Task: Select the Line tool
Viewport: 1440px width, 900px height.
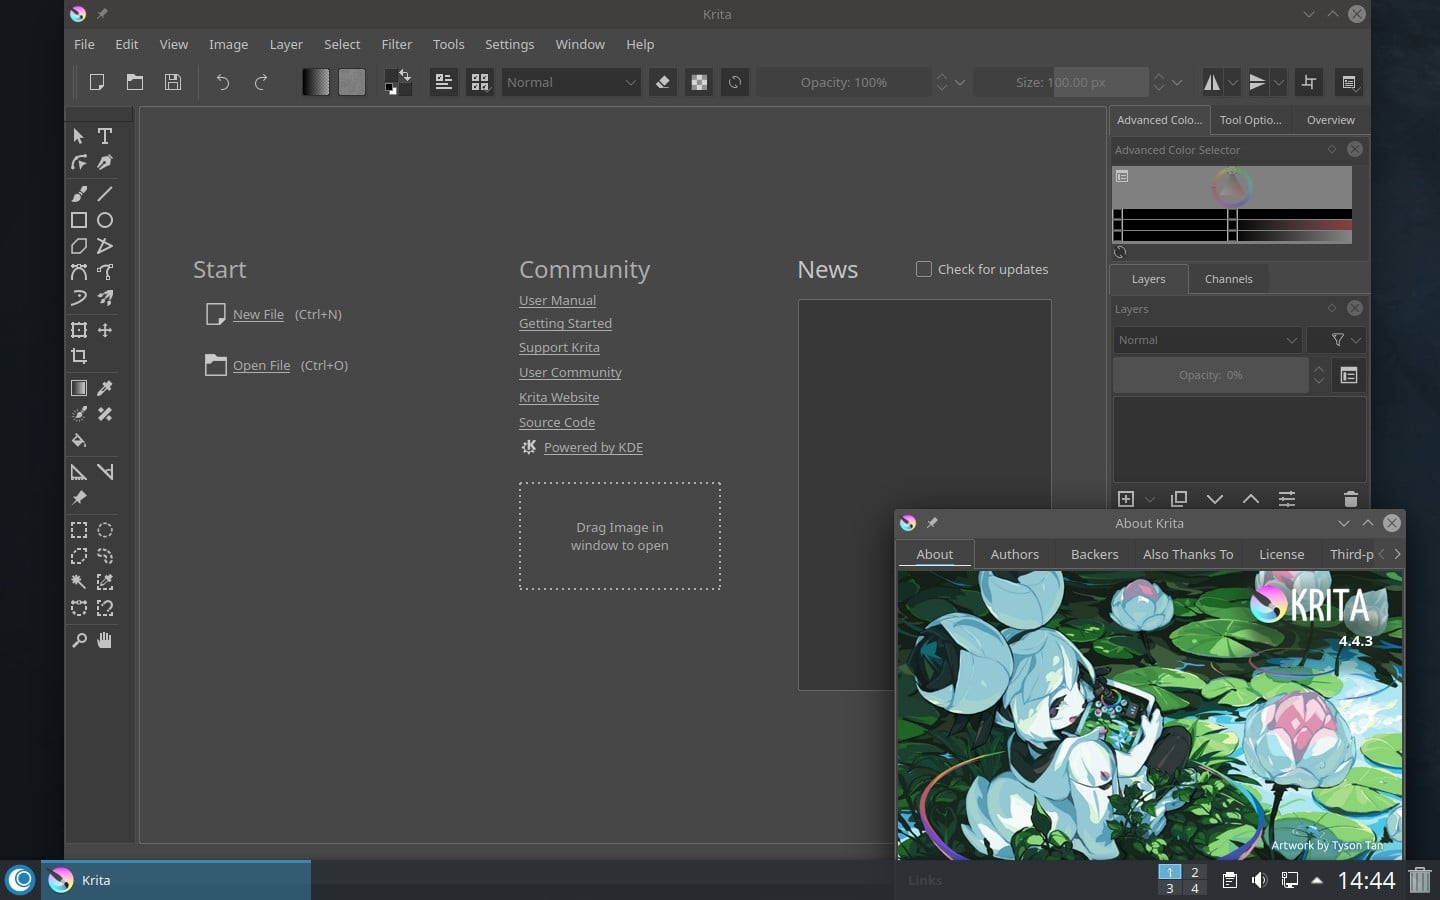Action: (x=105, y=194)
